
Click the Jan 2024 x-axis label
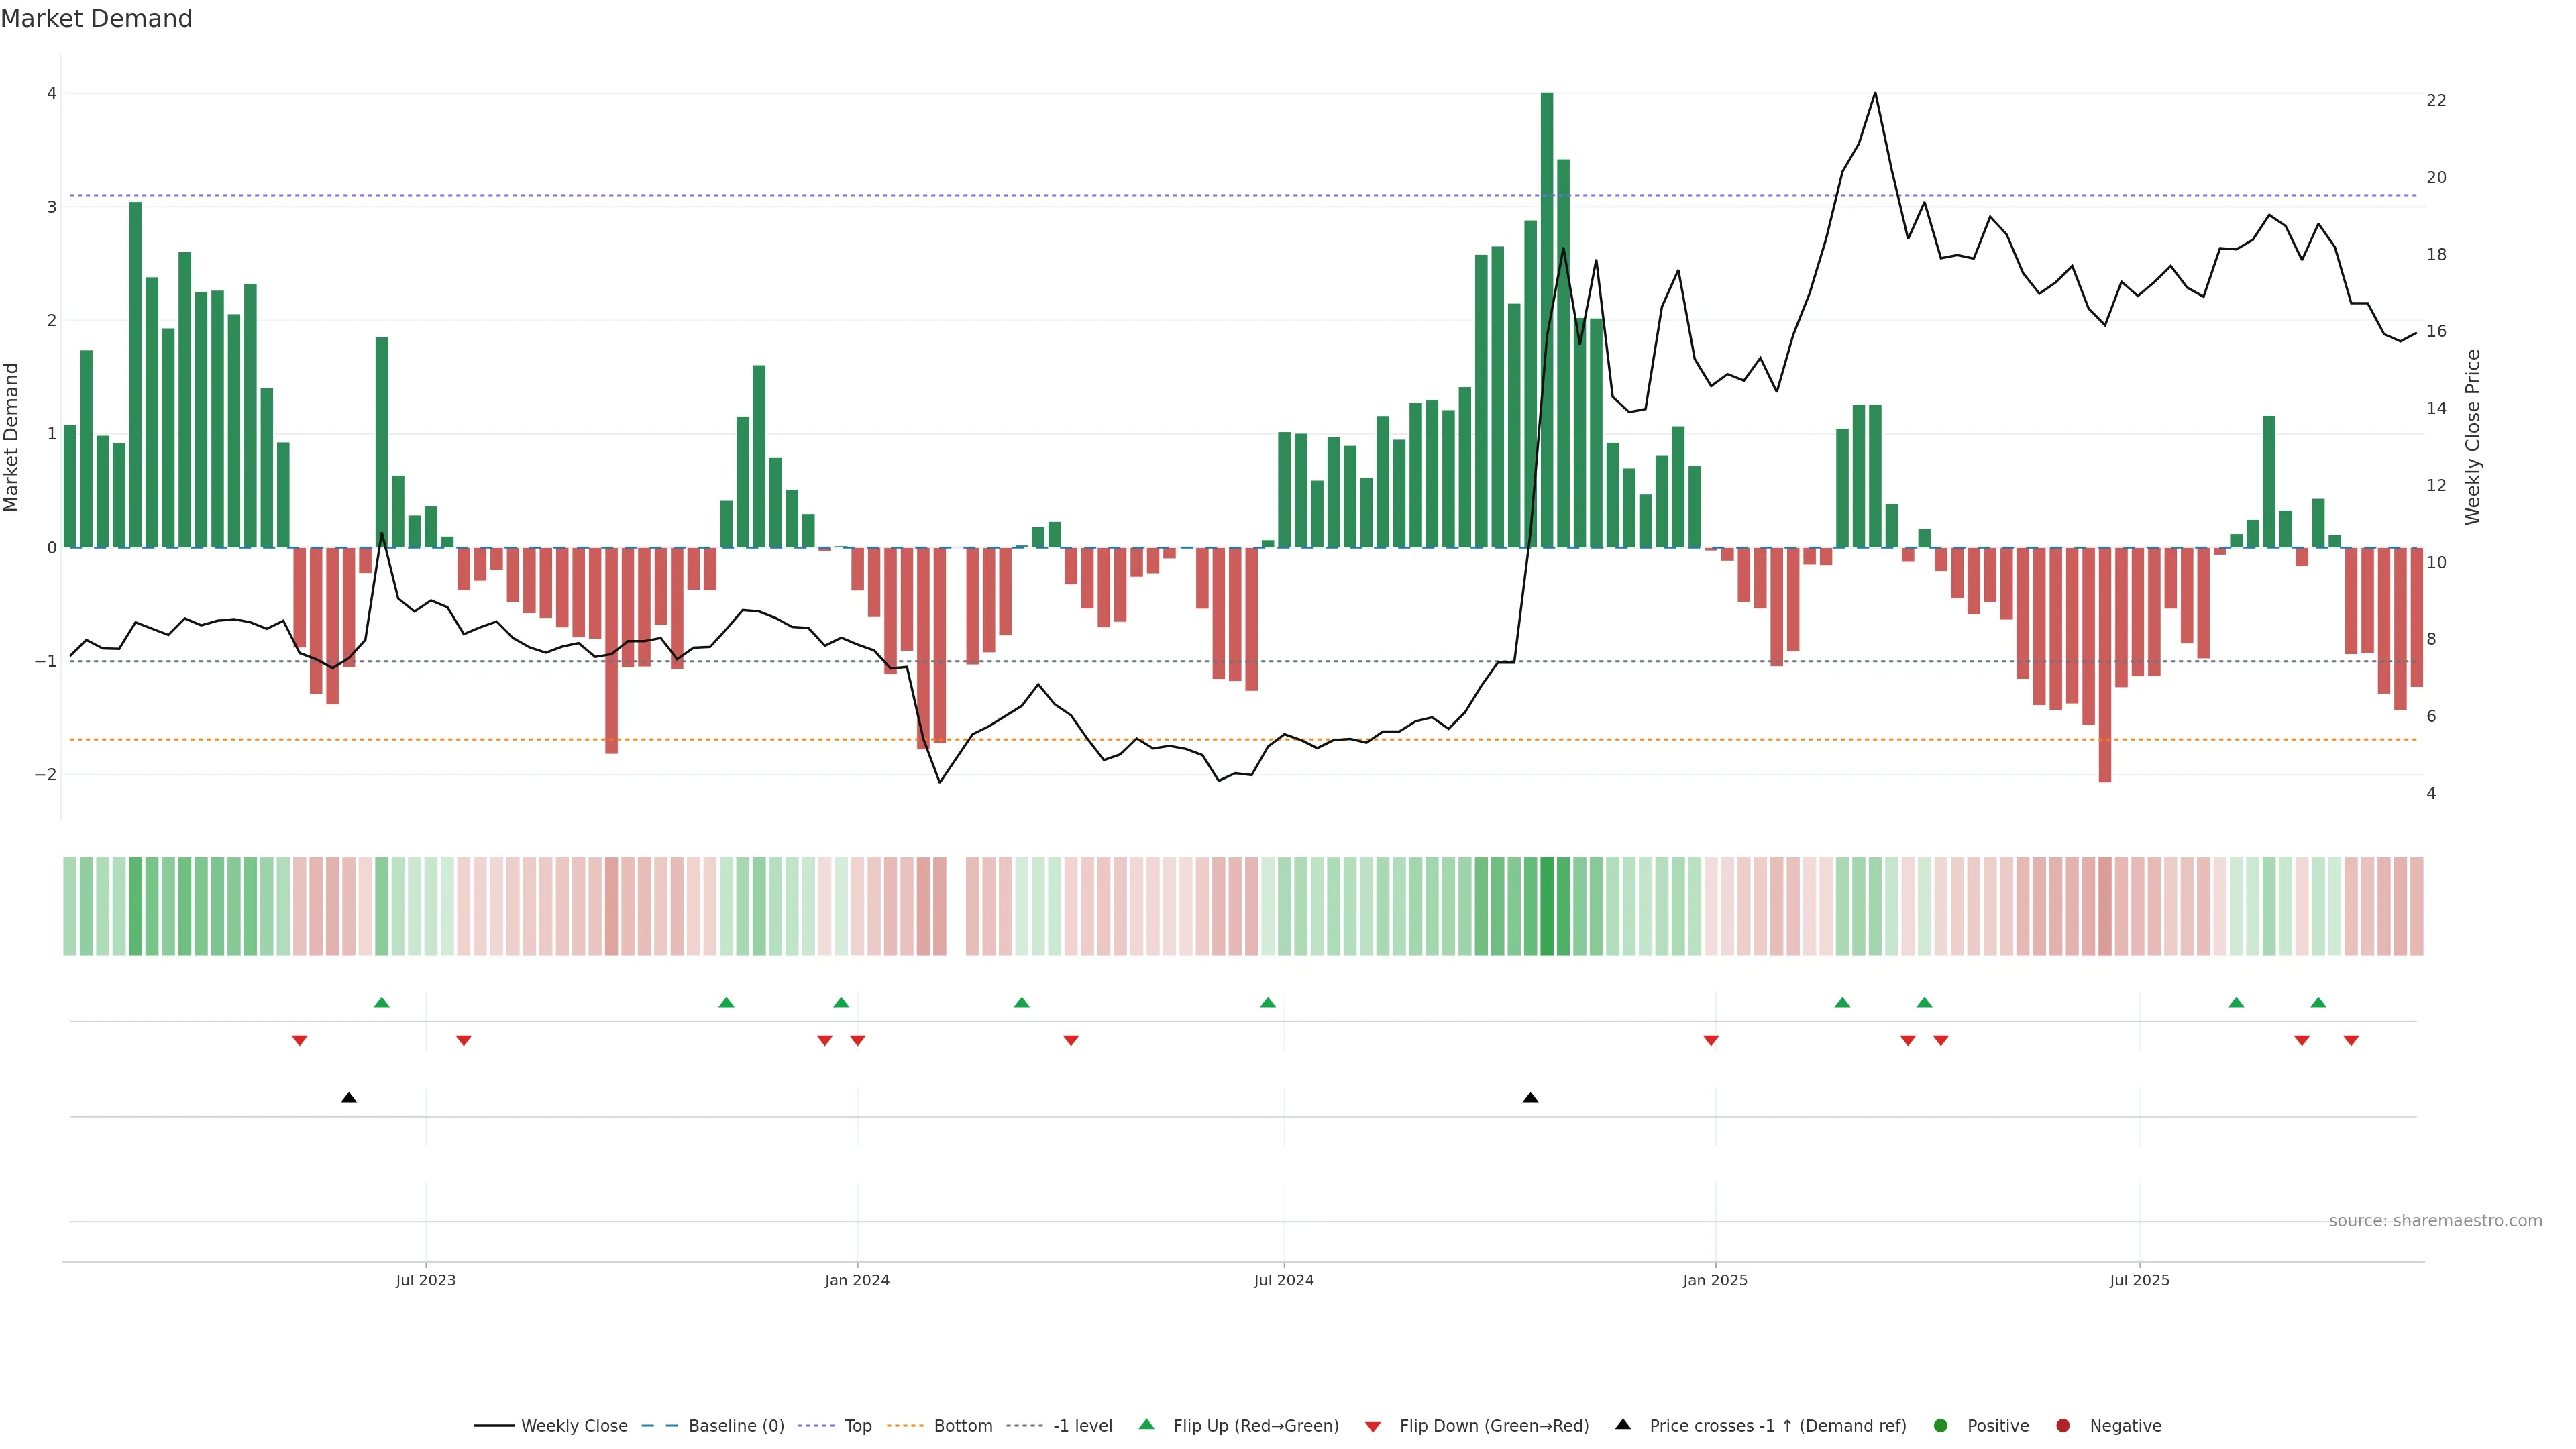pyautogui.click(x=857, y=1280)
